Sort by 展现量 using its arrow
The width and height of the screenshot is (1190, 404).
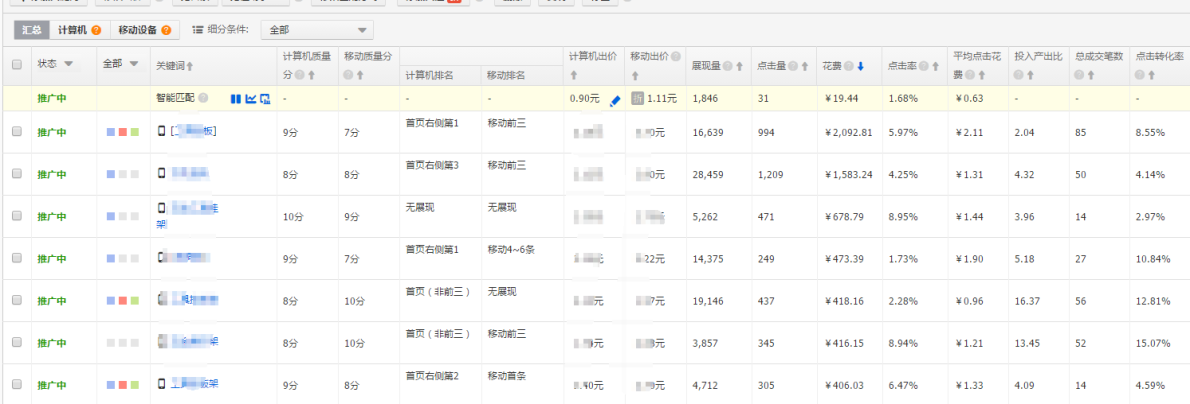pyautogui.click(x=739, y=66)
